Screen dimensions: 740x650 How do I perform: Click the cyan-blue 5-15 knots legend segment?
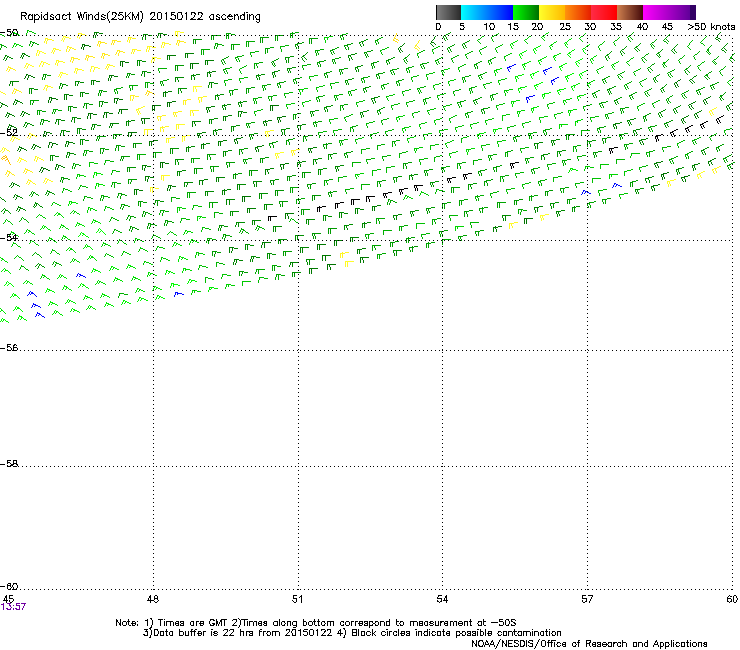pos(487,12)
